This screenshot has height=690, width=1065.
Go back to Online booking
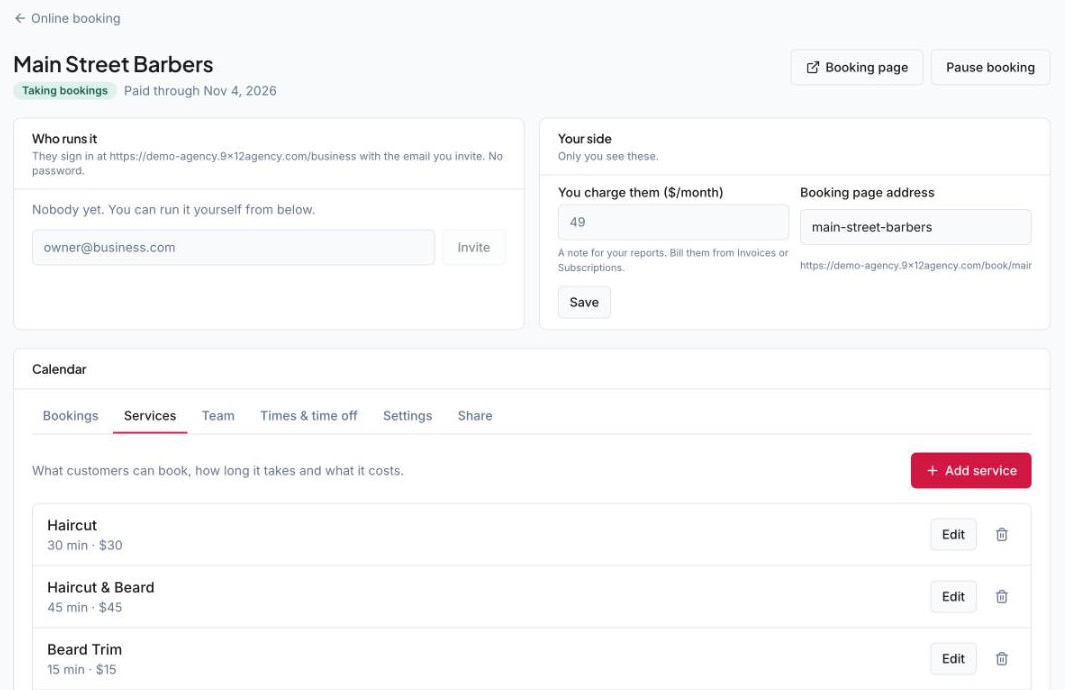(67, 18)
